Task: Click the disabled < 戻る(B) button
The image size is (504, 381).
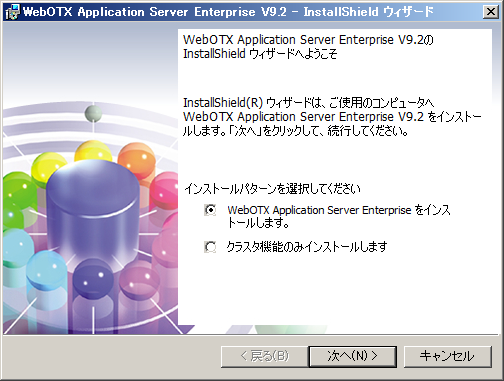Action: coord(264,356)
